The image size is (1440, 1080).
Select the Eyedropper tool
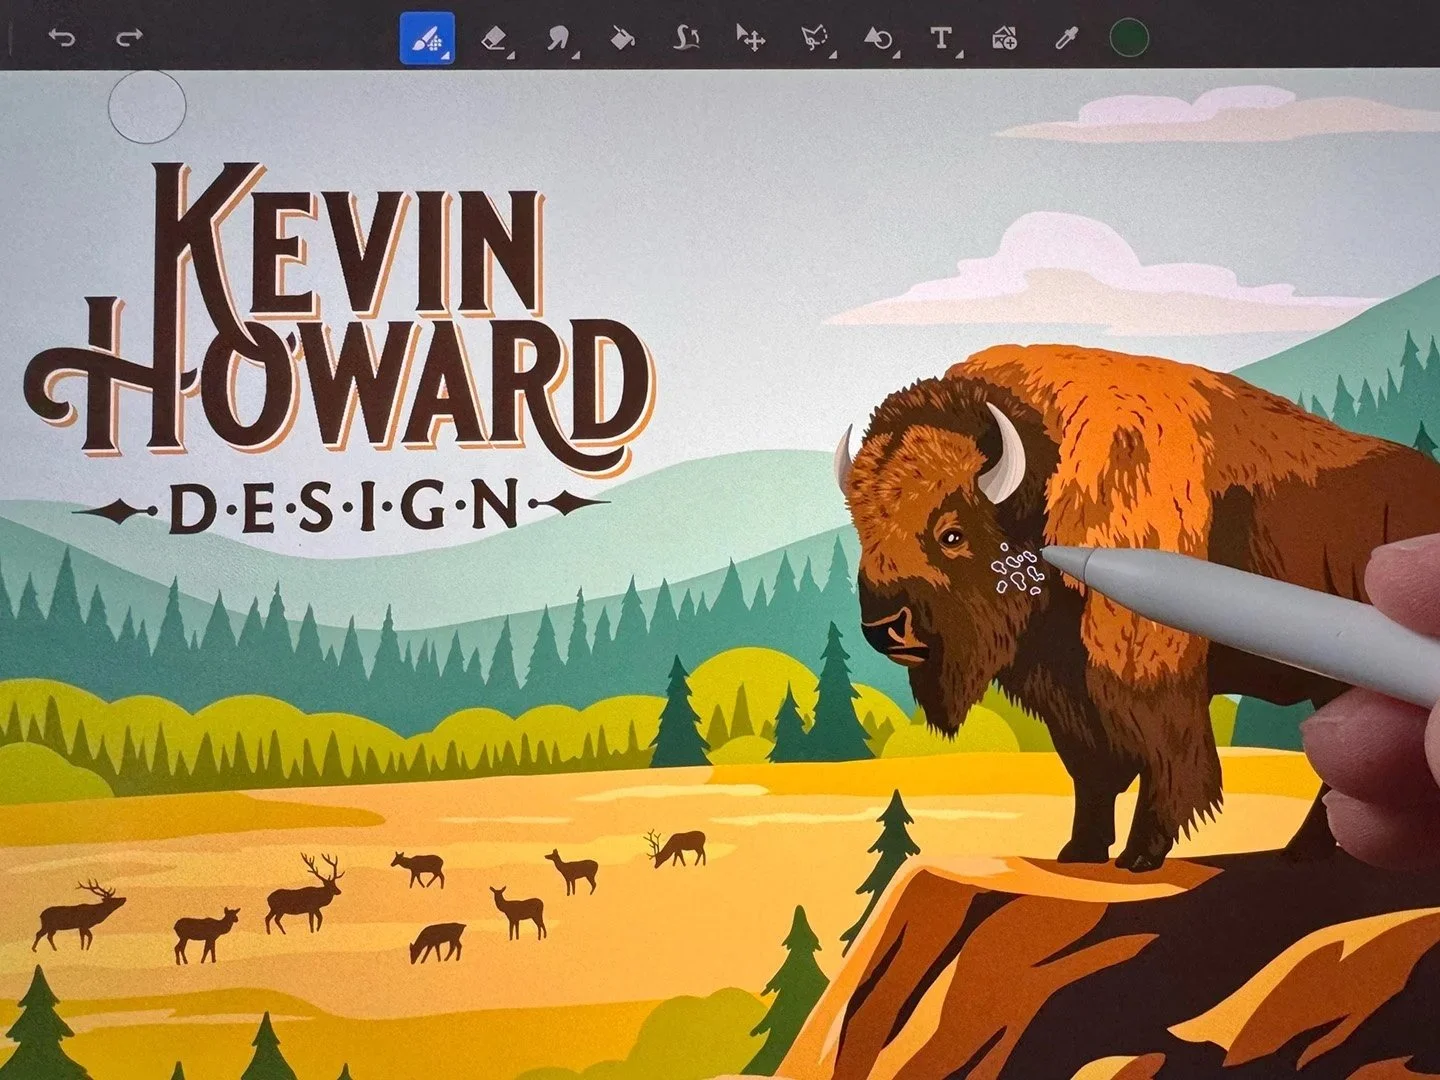[1067, 39]
